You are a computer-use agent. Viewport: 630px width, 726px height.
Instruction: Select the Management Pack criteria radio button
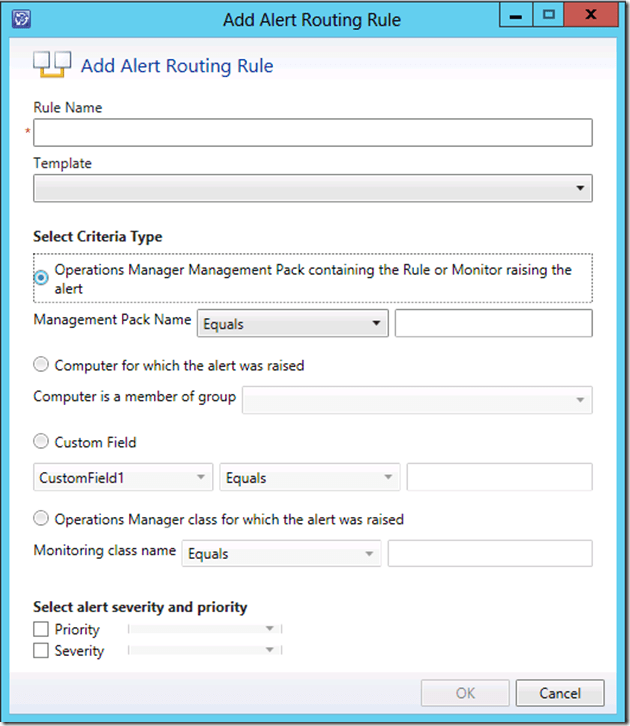click(42, 278)
